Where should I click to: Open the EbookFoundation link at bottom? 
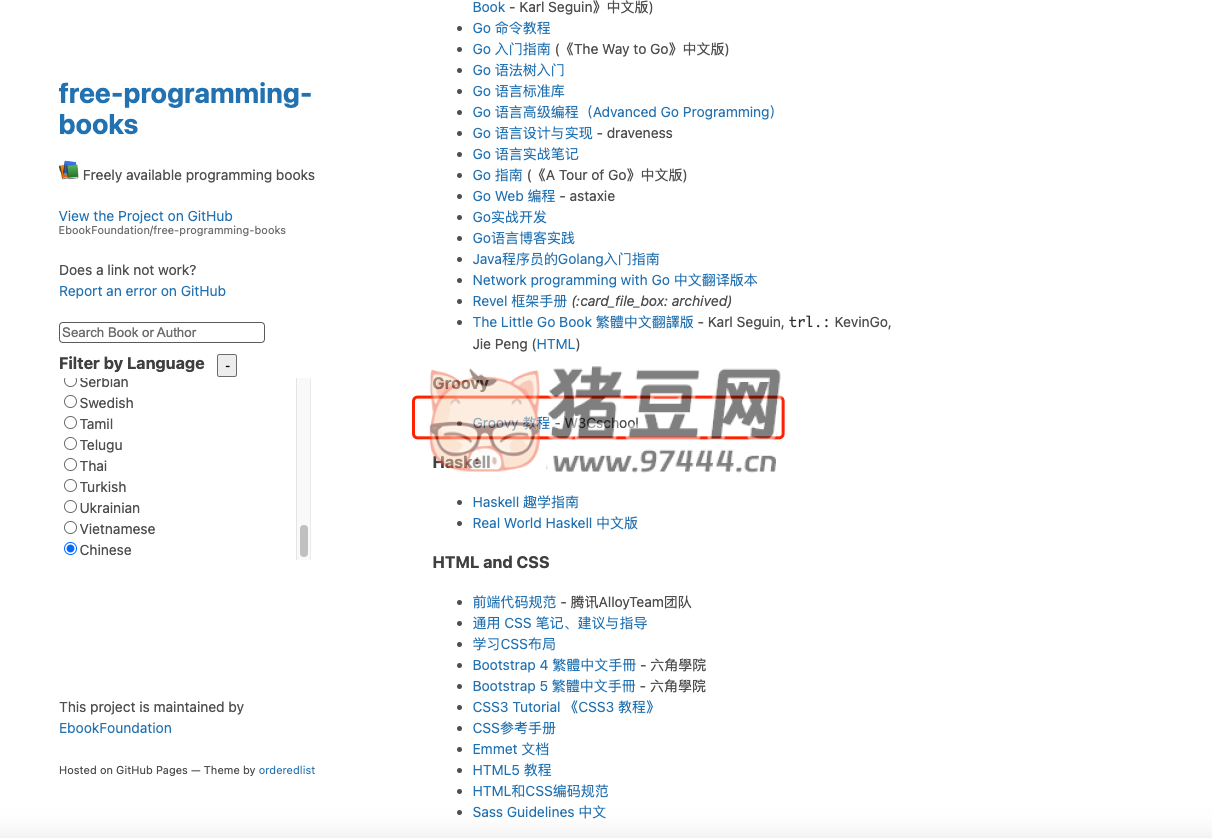(115, 728)
